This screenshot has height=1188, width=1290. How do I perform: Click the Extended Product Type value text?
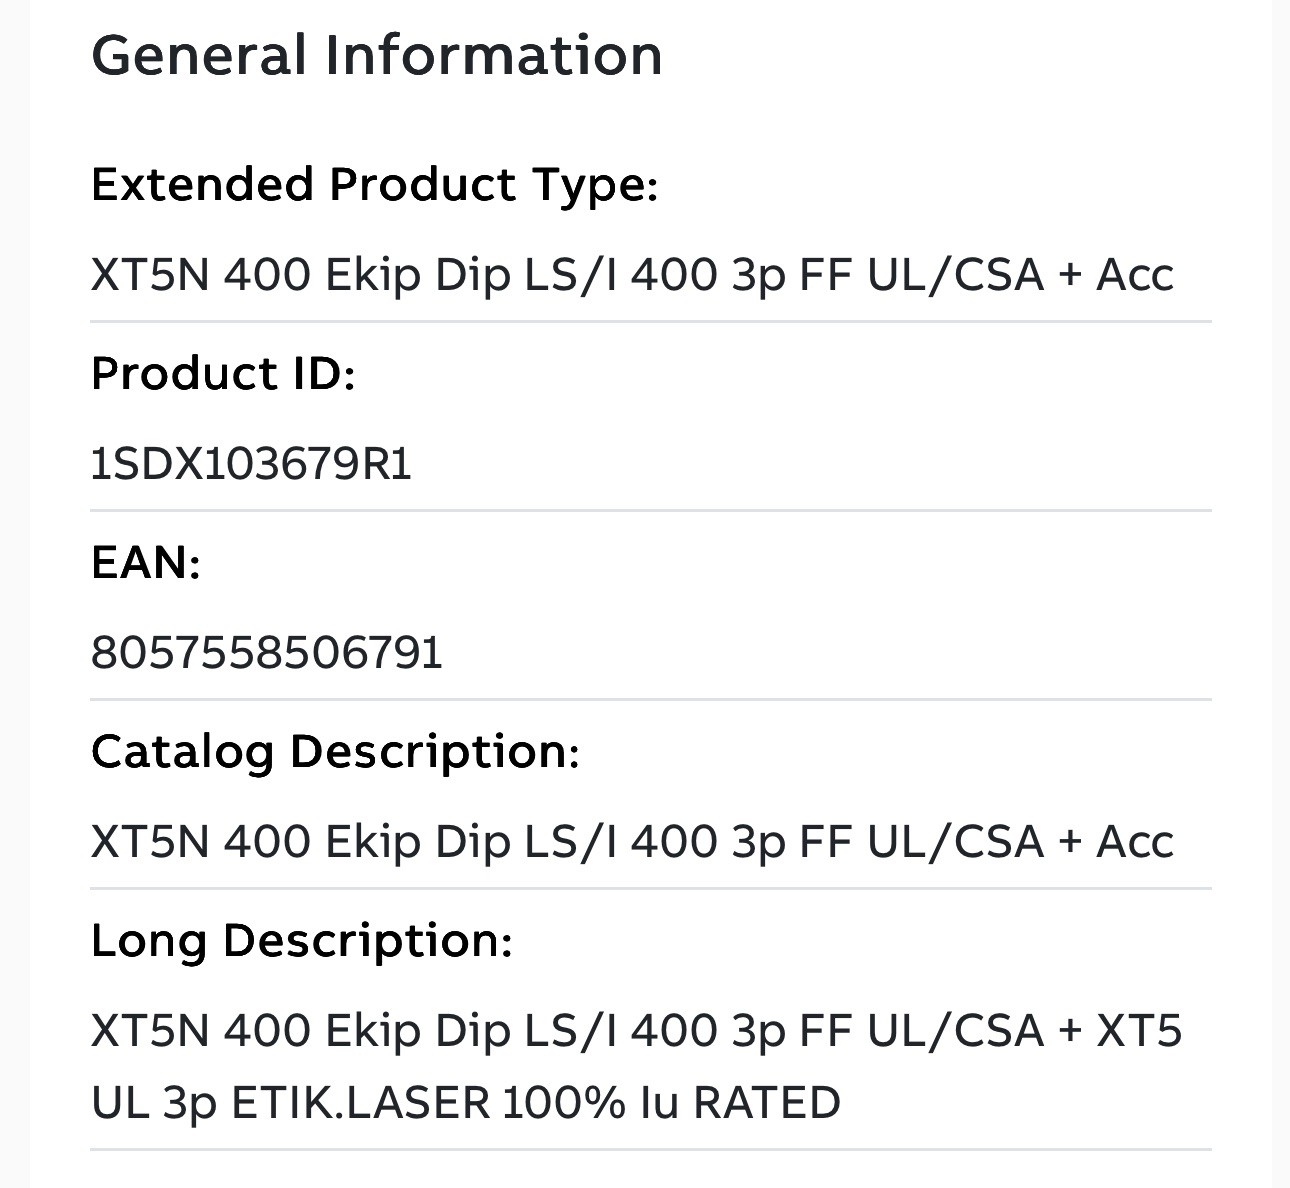632,275
